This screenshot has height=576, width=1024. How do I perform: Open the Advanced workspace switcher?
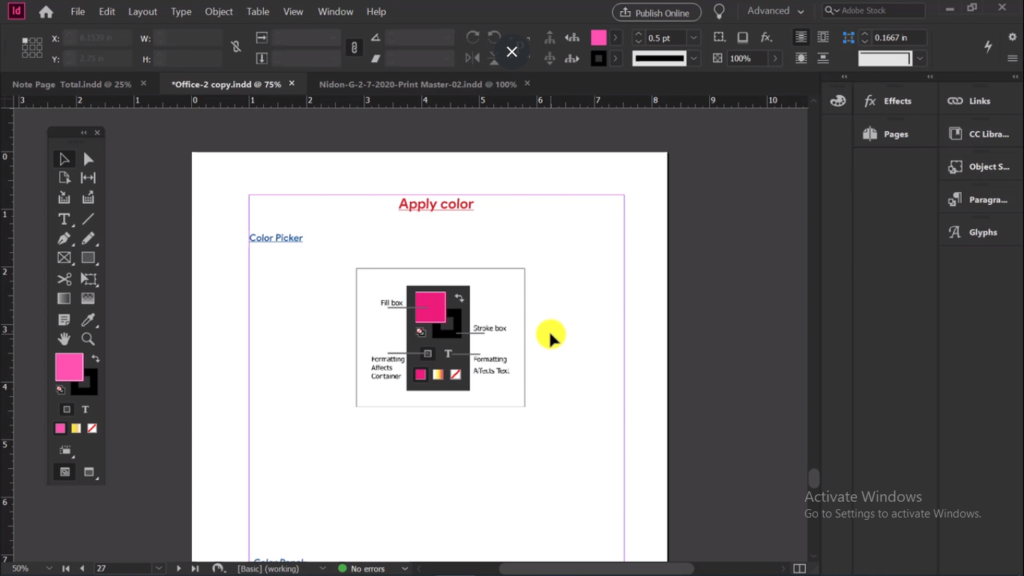click(775, 11)
